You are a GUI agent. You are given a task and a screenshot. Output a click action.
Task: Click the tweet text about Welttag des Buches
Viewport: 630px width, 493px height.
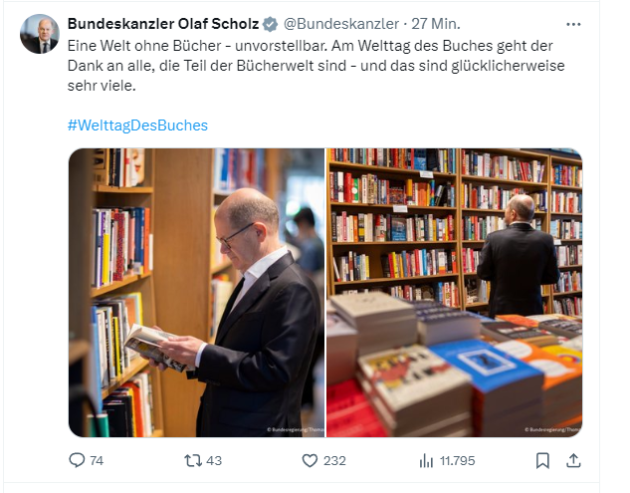[x=316, y=65]
